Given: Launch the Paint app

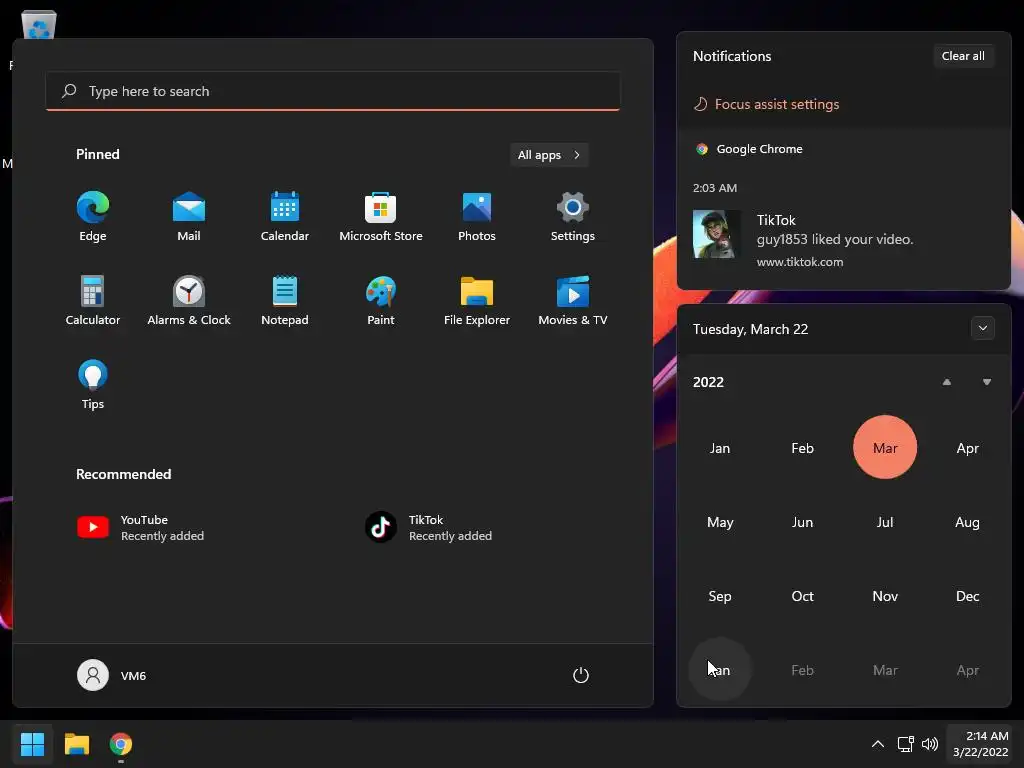Looking at the screenshot, I should (x=381, y=301).
